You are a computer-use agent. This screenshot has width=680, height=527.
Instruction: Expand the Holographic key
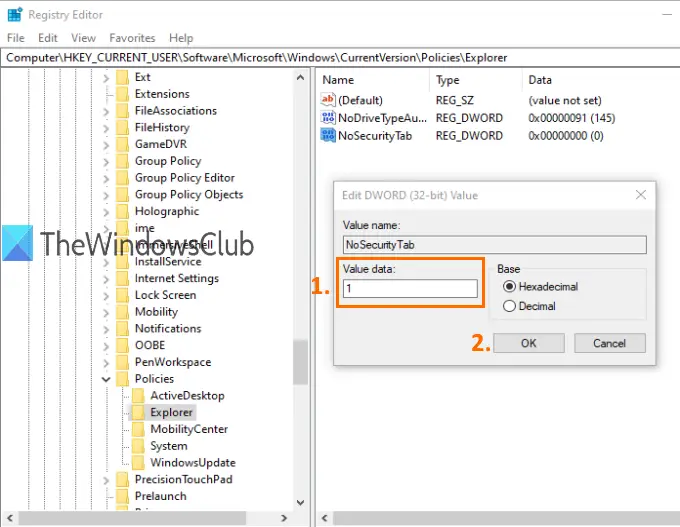pos(106,212)
